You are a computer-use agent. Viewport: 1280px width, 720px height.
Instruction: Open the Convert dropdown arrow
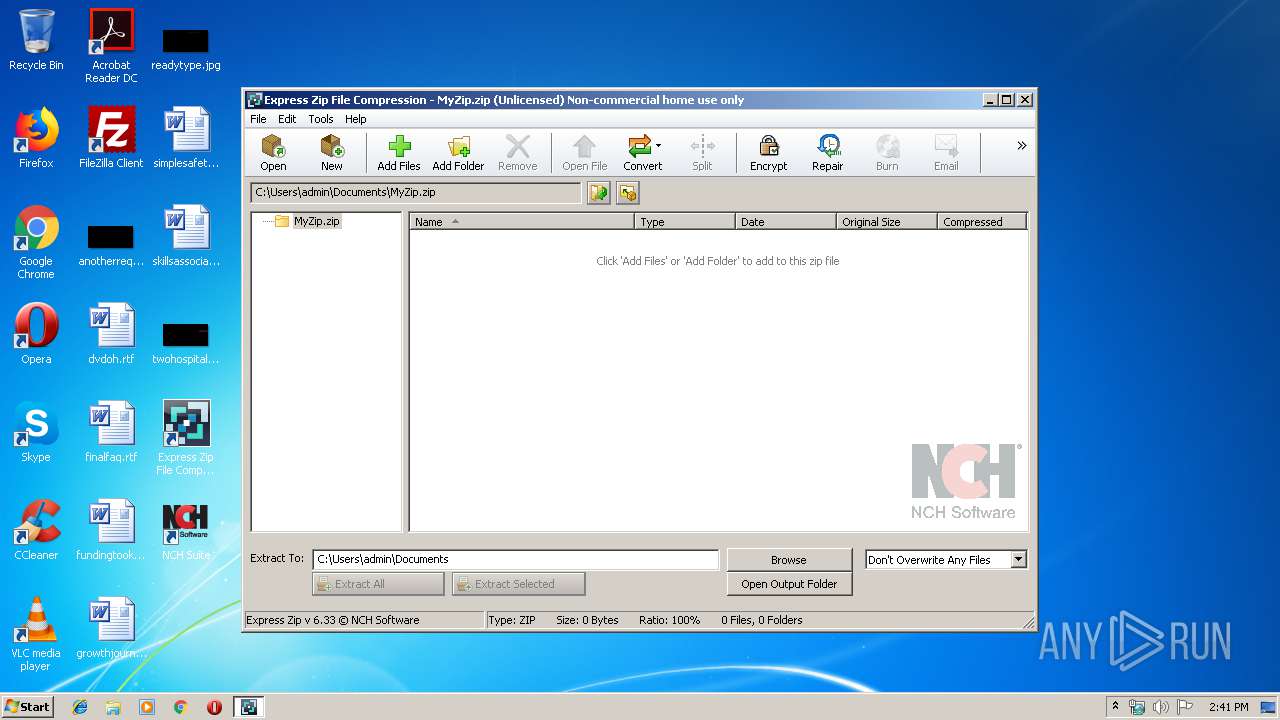click(x=658, y=147)
